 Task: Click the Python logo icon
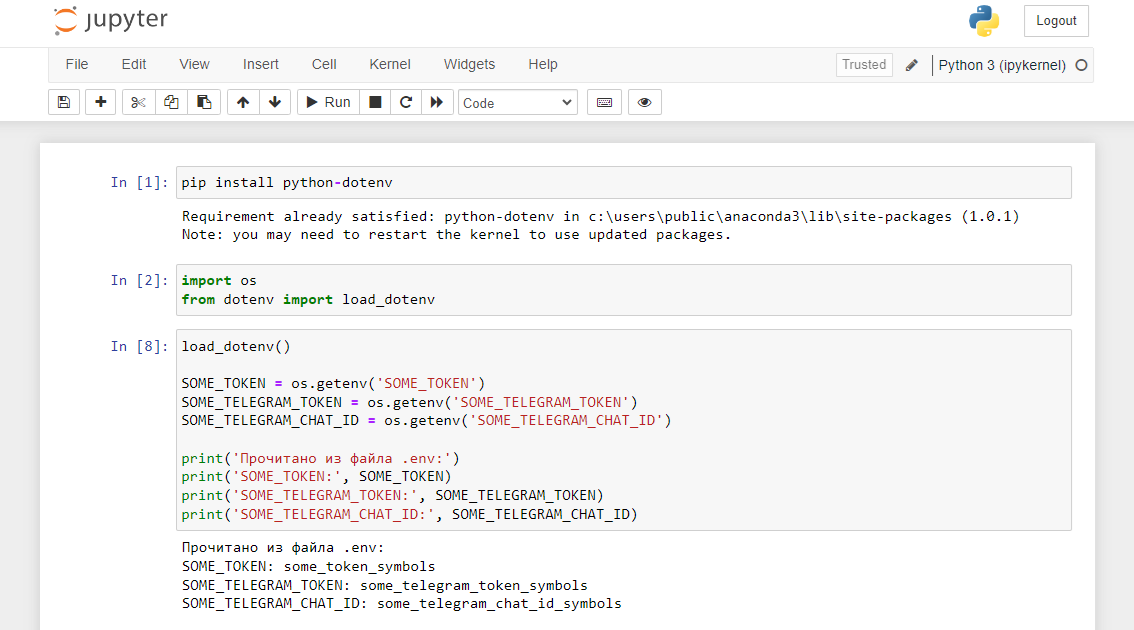(984, 21)
